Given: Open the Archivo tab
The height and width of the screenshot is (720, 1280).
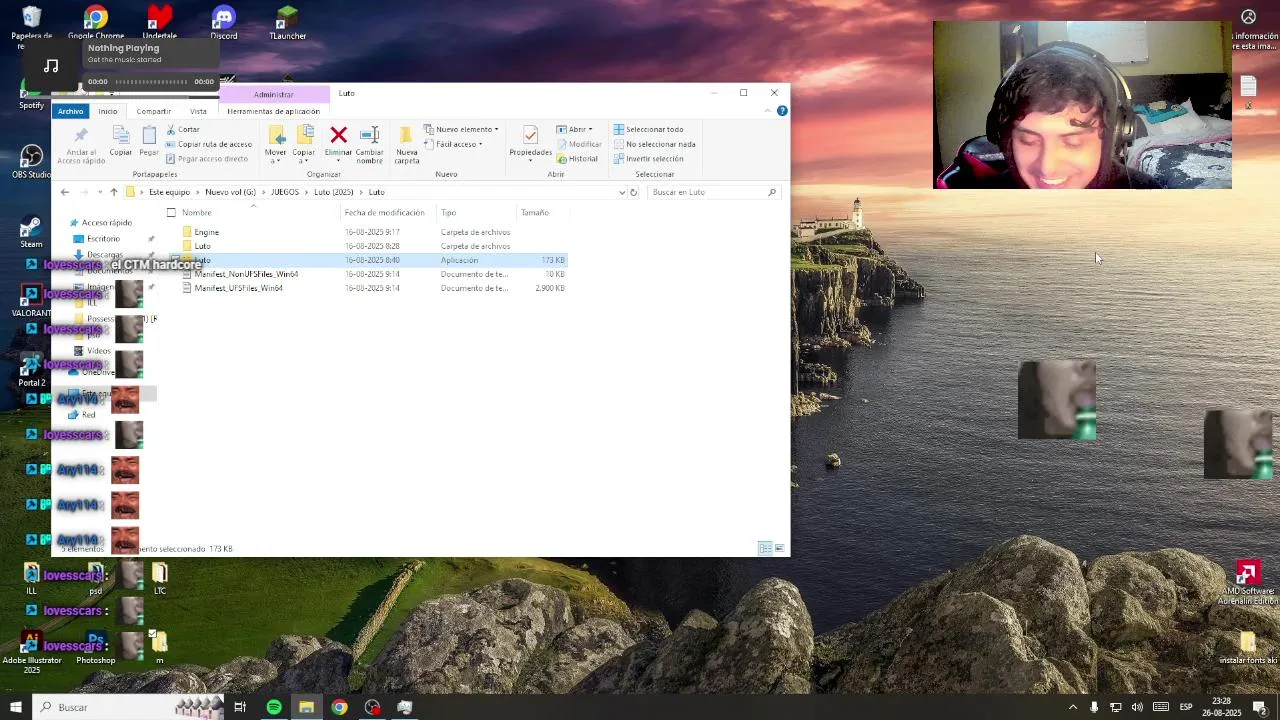Looking at the screenshot, I should pos(70,111).
